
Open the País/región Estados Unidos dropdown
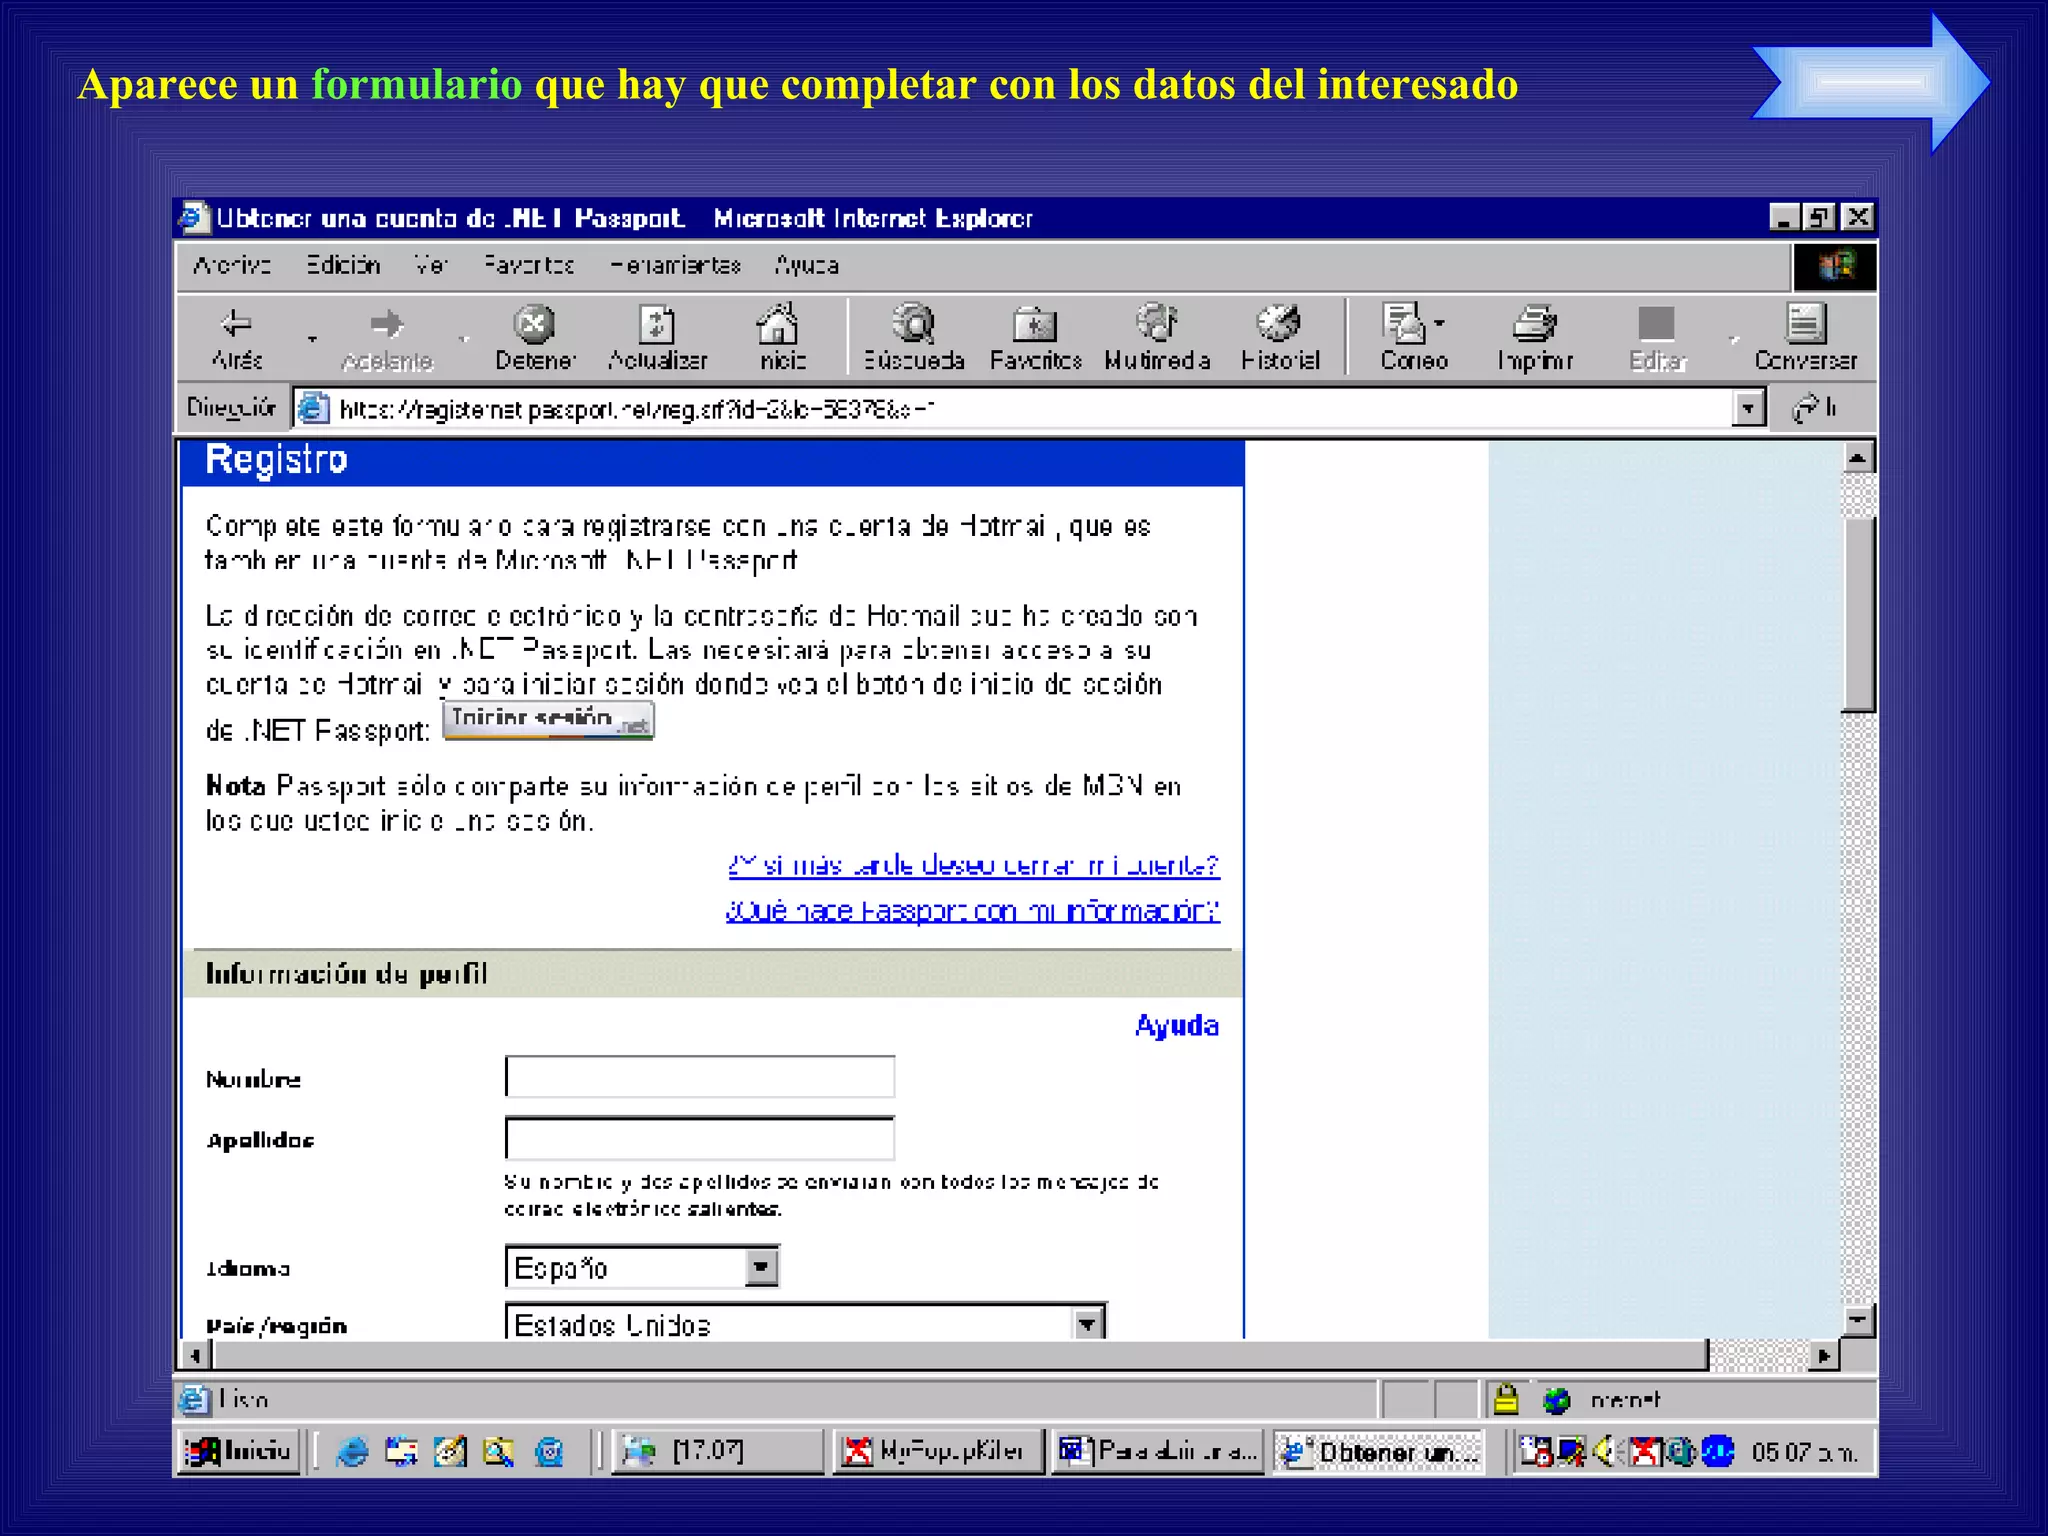click(x=806, y=1322)
